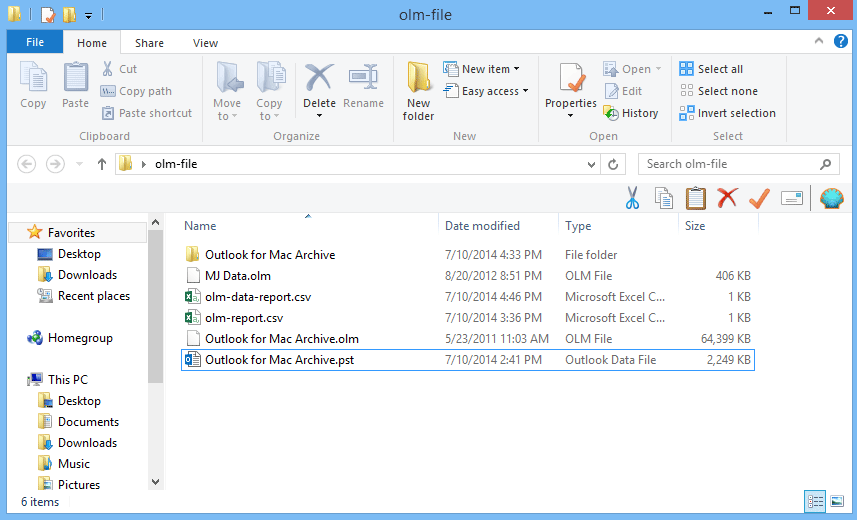This screenshot has height=520, width=857.
Task: Click the Search olm-file box
Action: 738,164
